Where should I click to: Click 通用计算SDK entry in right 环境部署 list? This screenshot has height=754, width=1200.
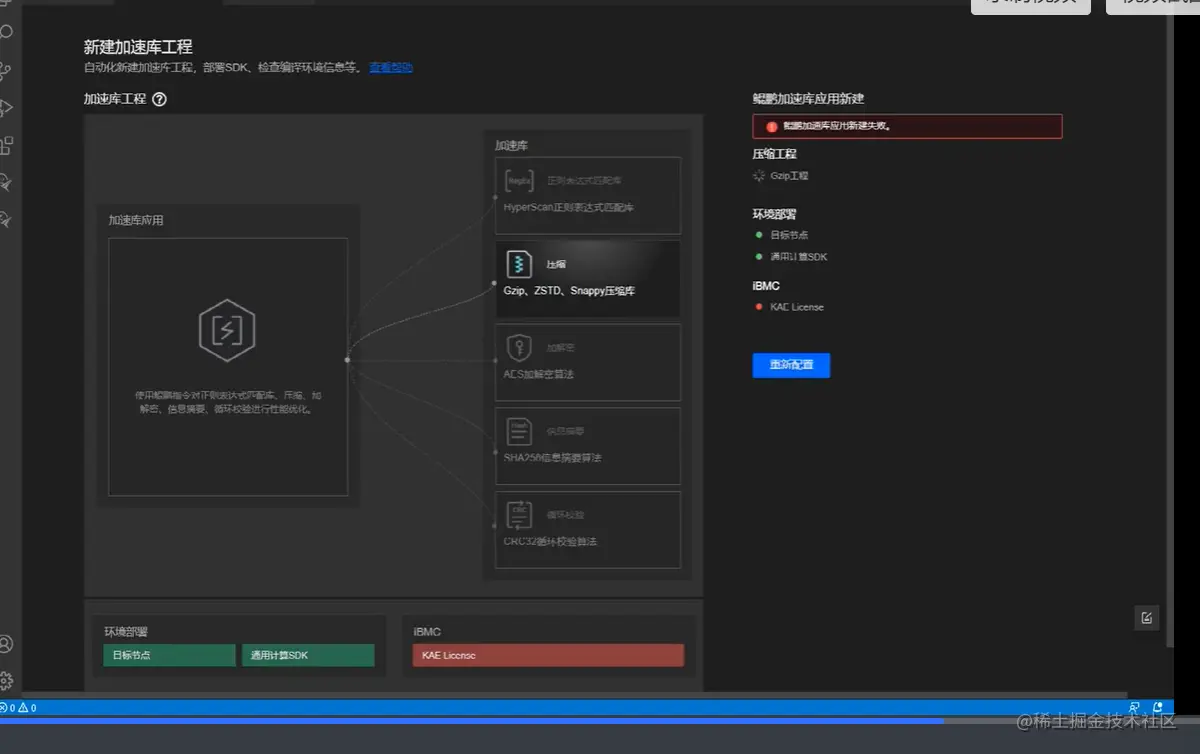798,257
